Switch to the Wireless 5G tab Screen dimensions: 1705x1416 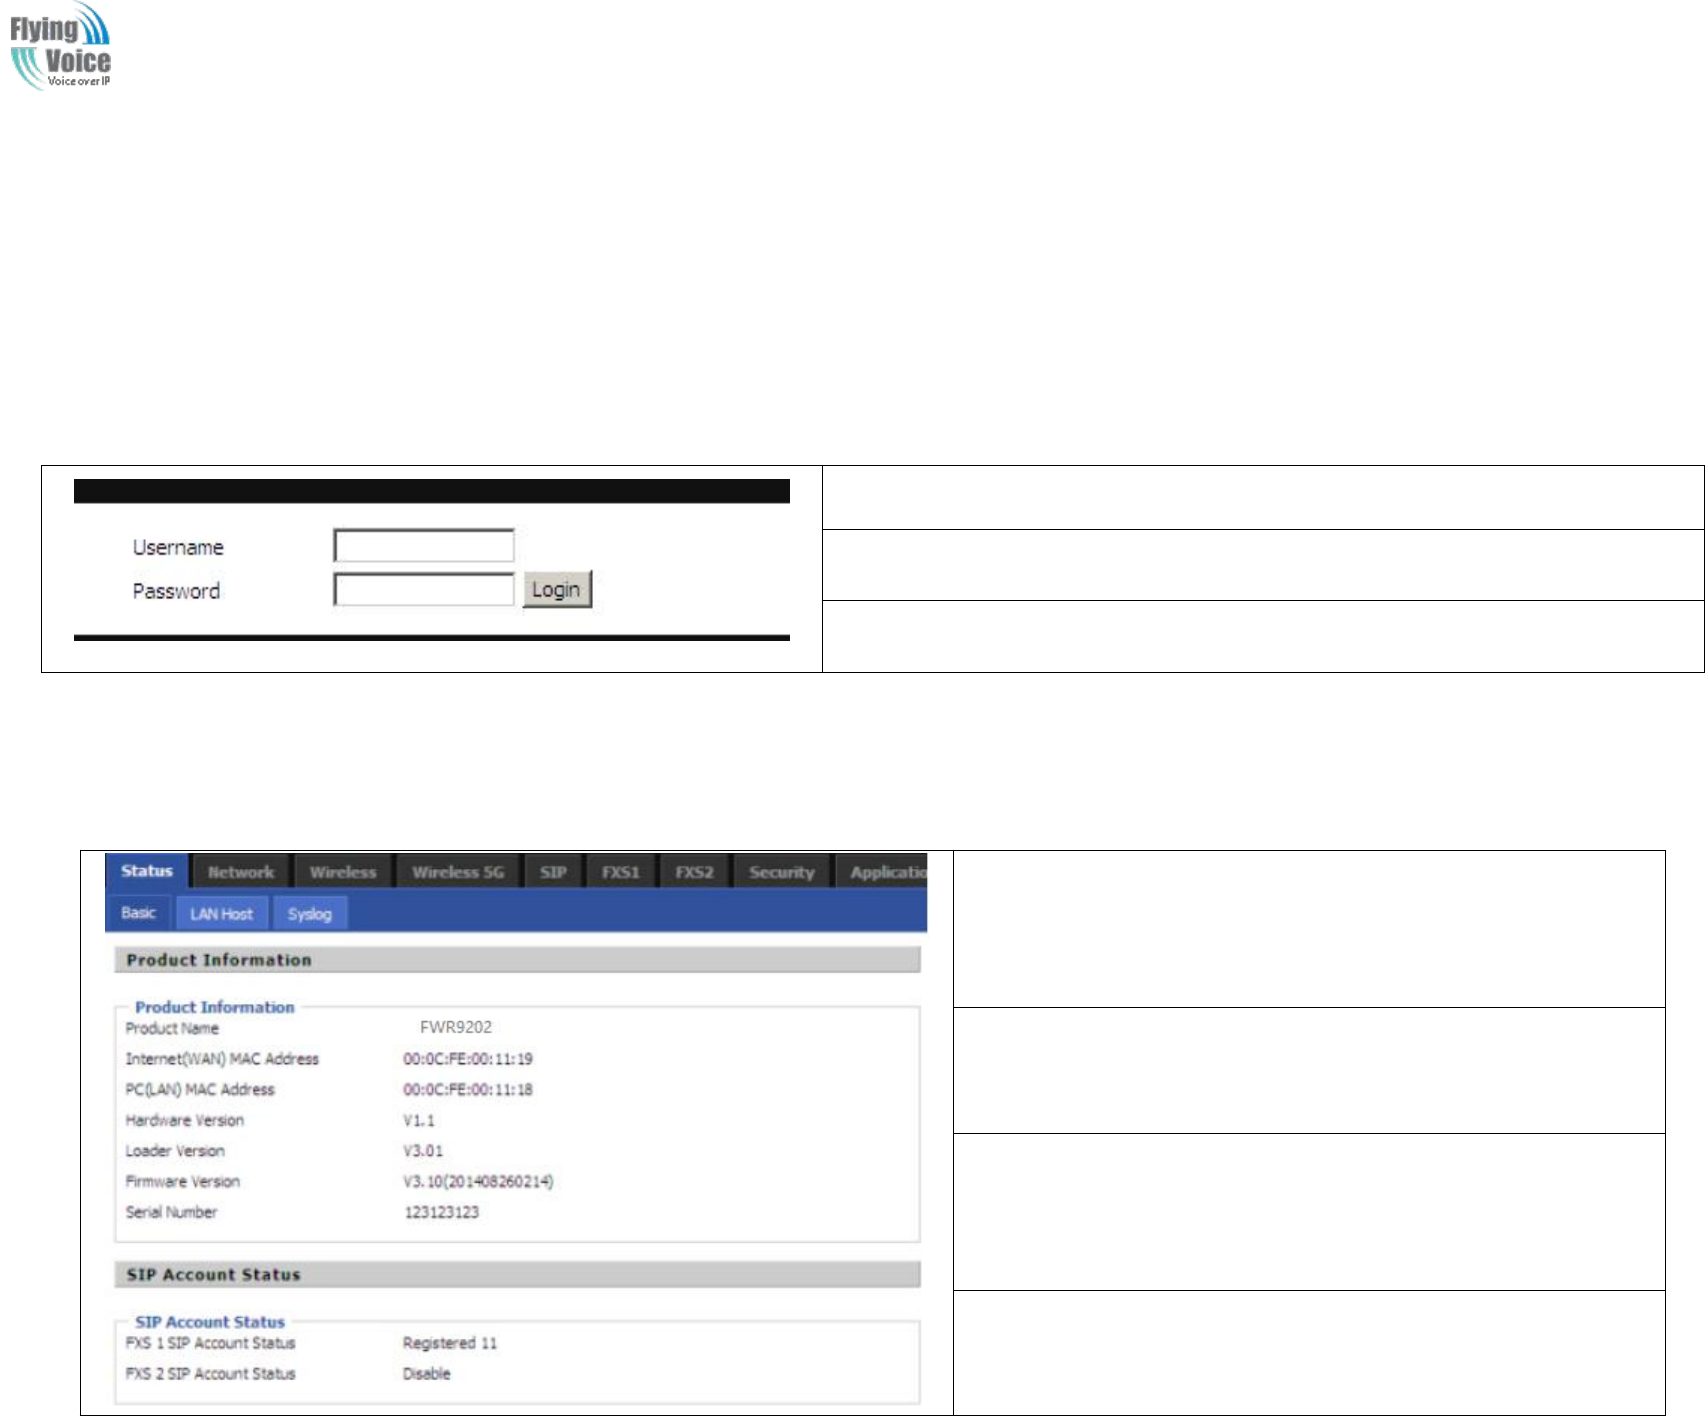coord(458,872)
